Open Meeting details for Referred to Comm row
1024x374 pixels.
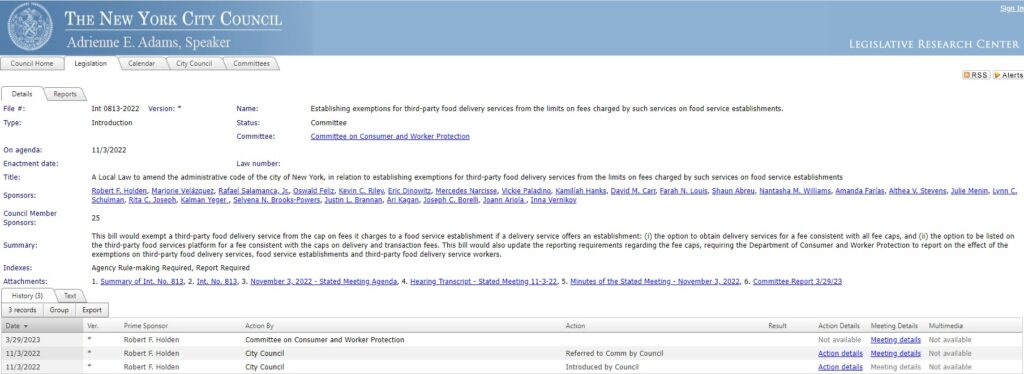point(895,353)
